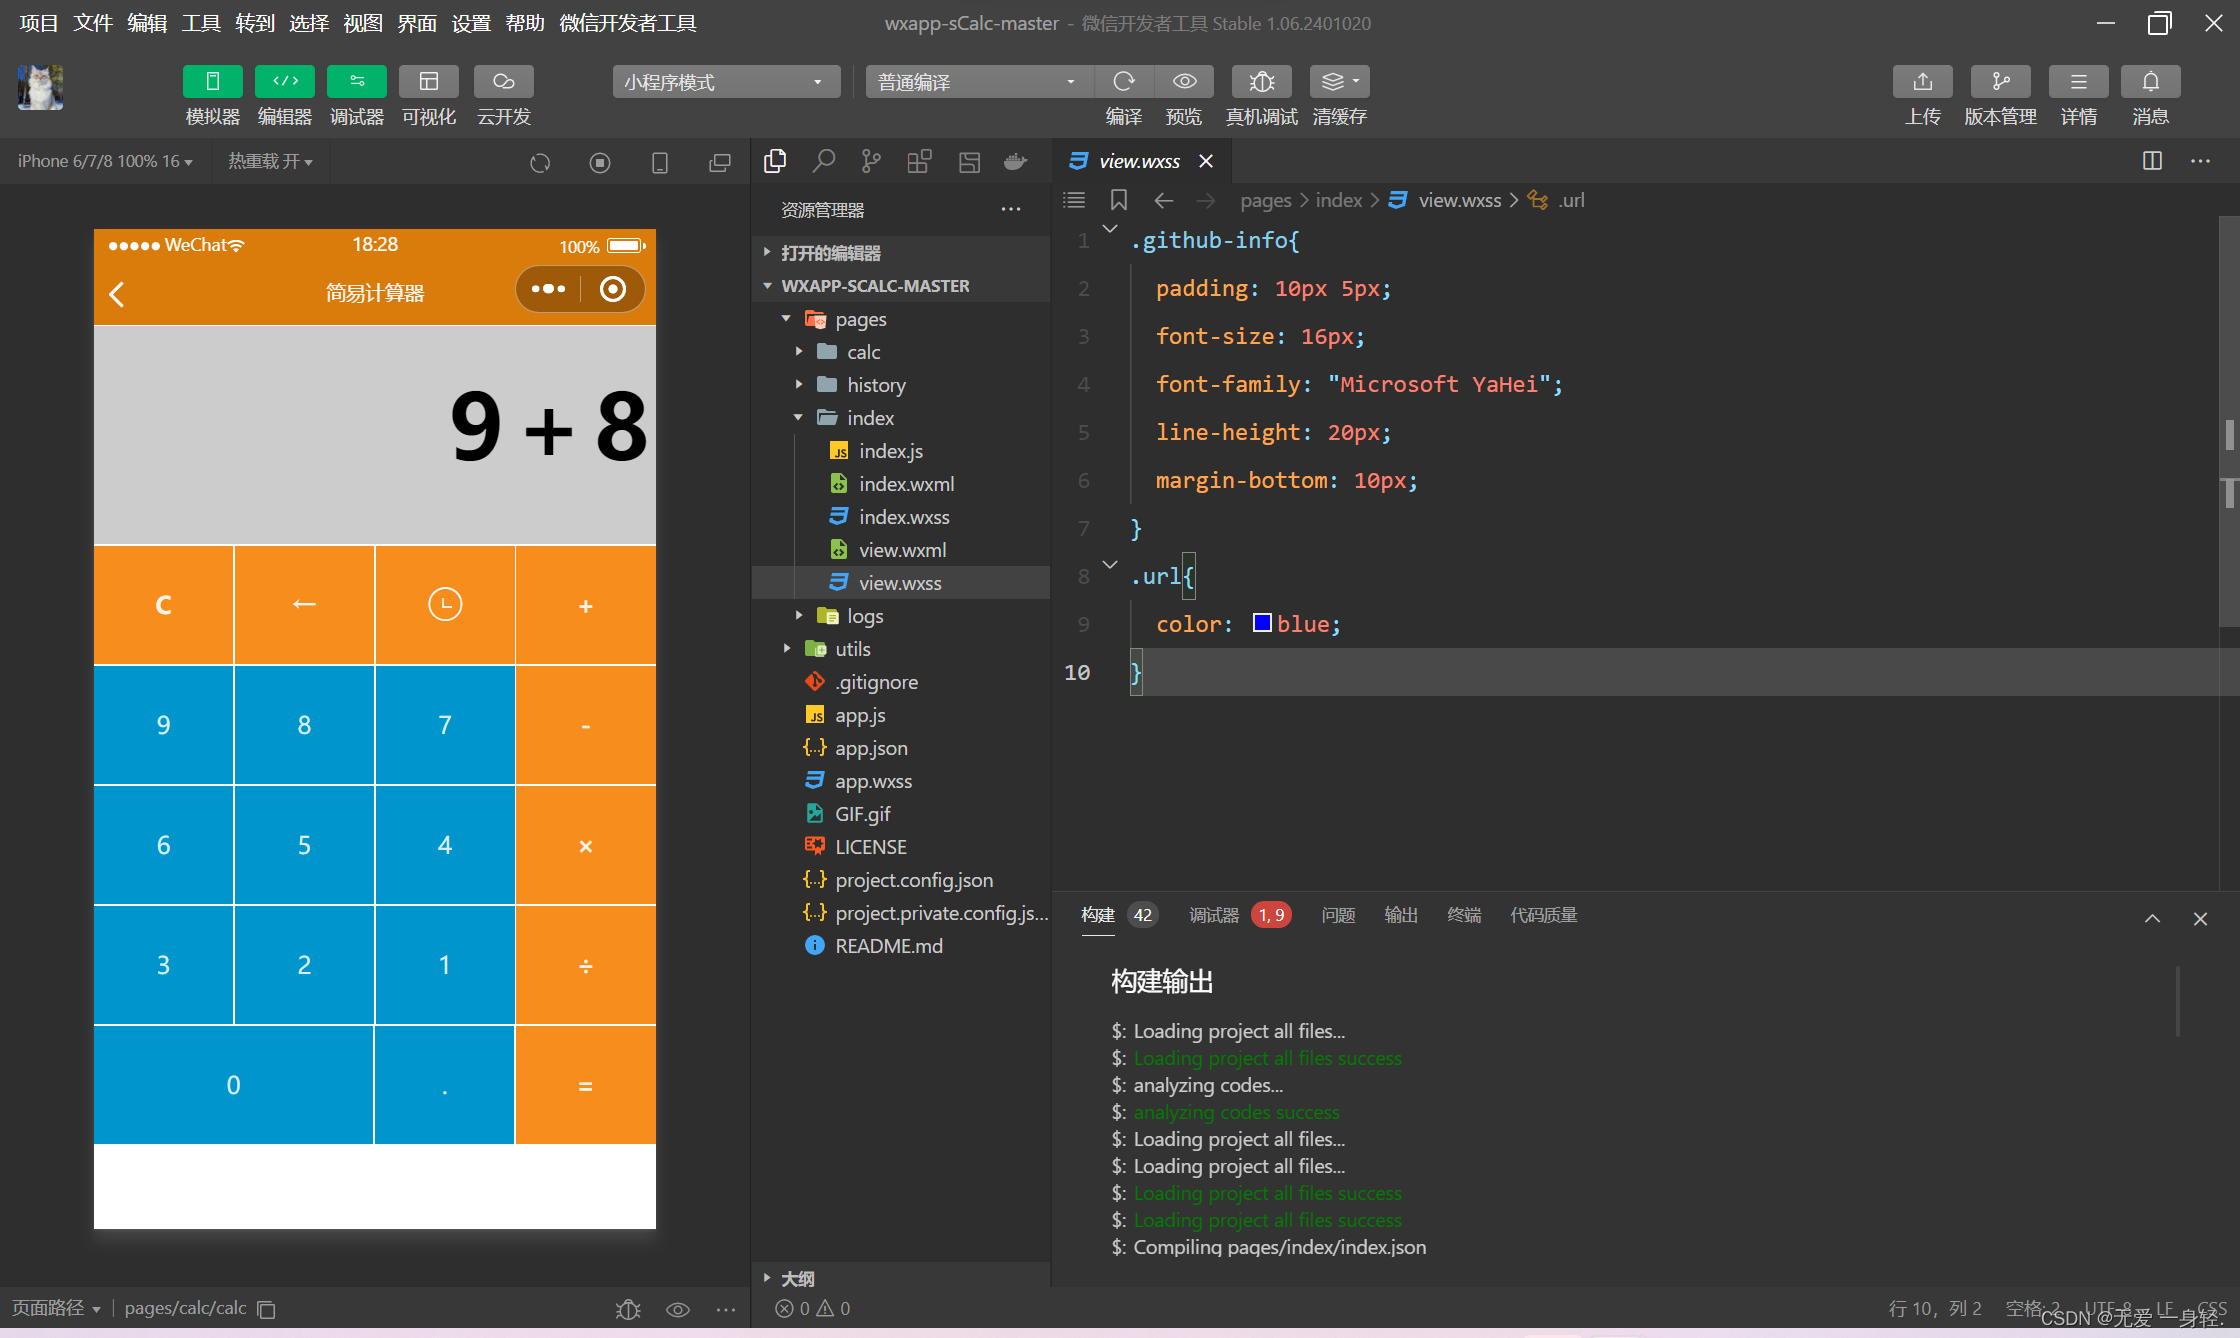Open source control branch icon in sidebar
Screen dimensions: 2240x1338
point(871,161)
